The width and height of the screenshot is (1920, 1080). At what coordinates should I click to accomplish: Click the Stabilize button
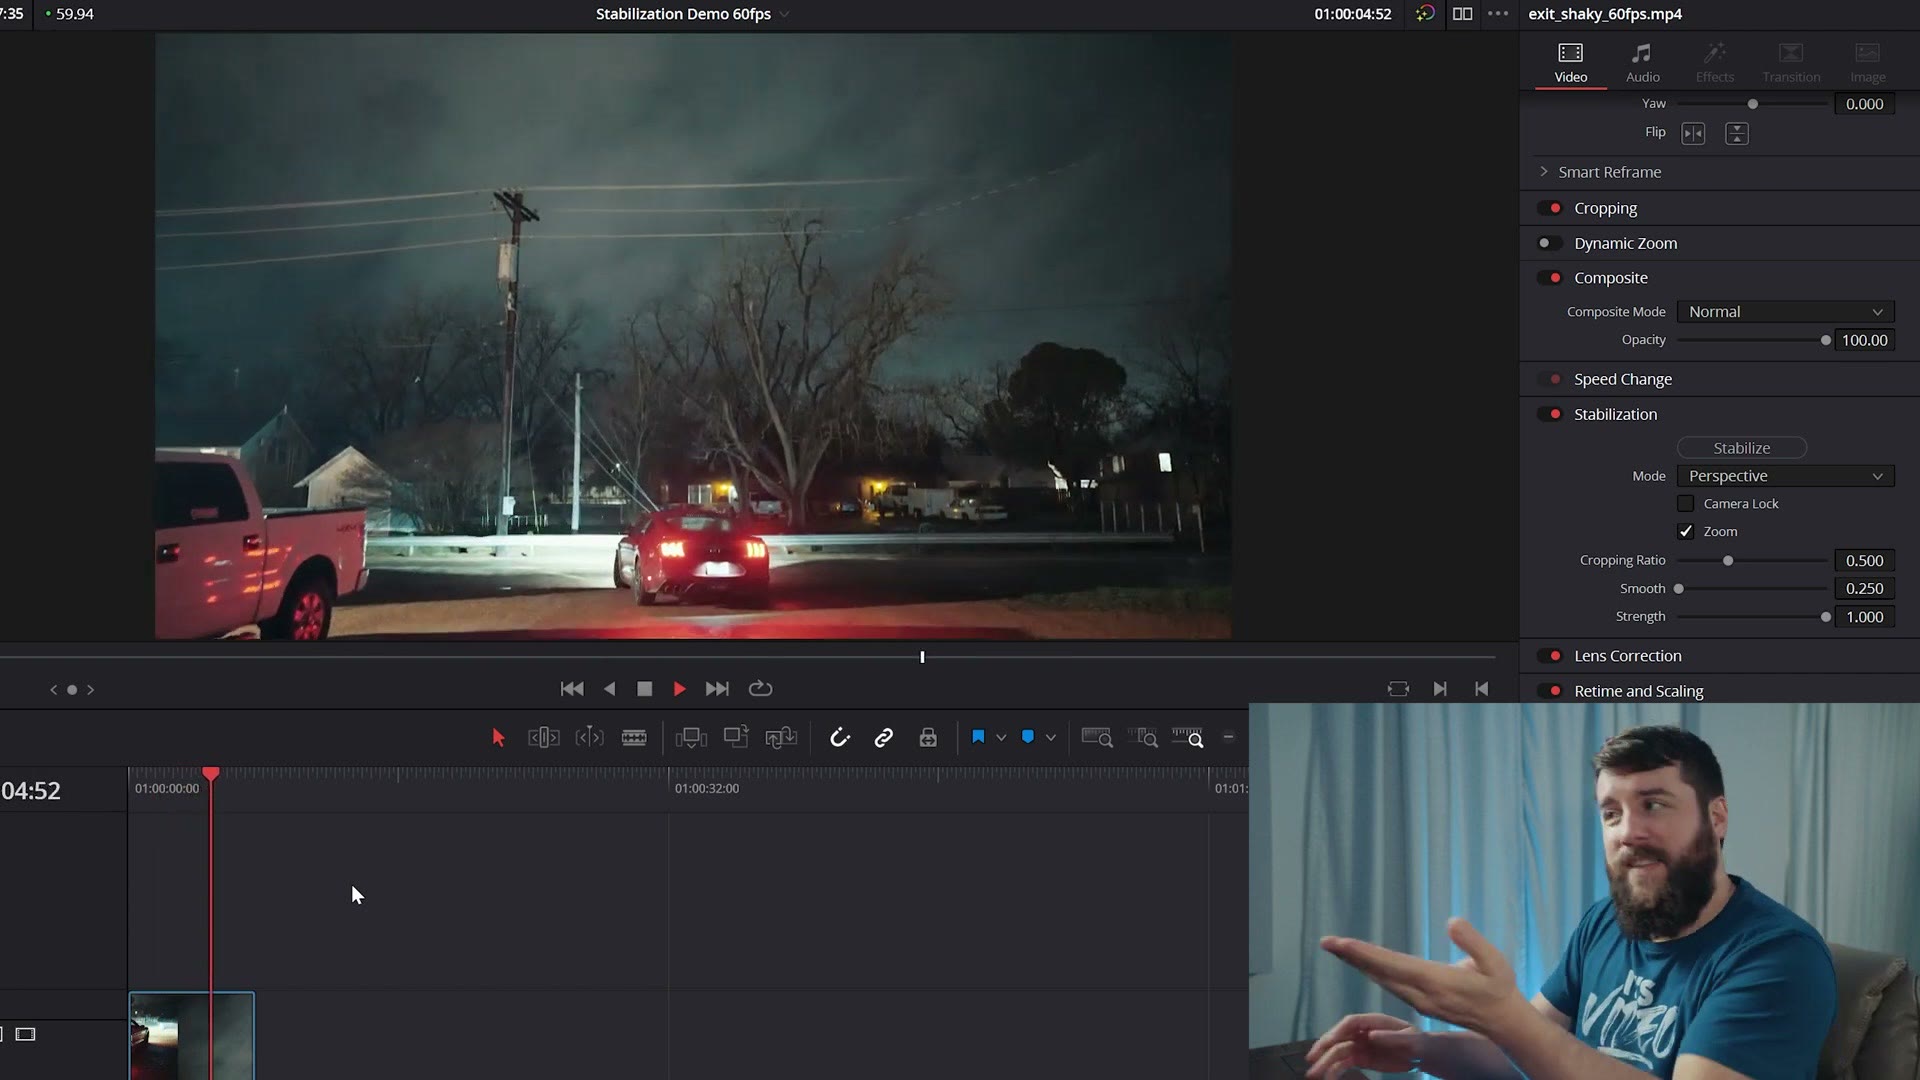[x=1742, y=448]
